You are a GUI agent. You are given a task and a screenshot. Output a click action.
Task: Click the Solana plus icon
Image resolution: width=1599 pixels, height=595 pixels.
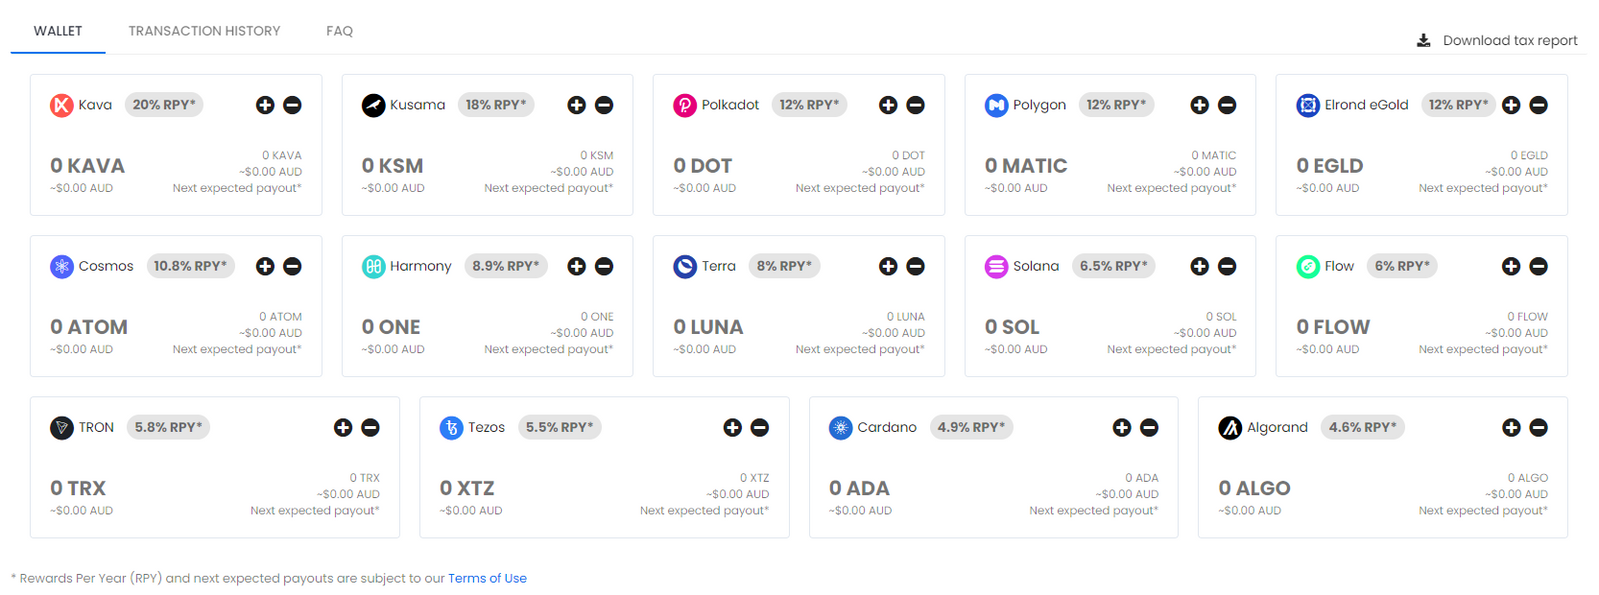(x=1200, y=266)
